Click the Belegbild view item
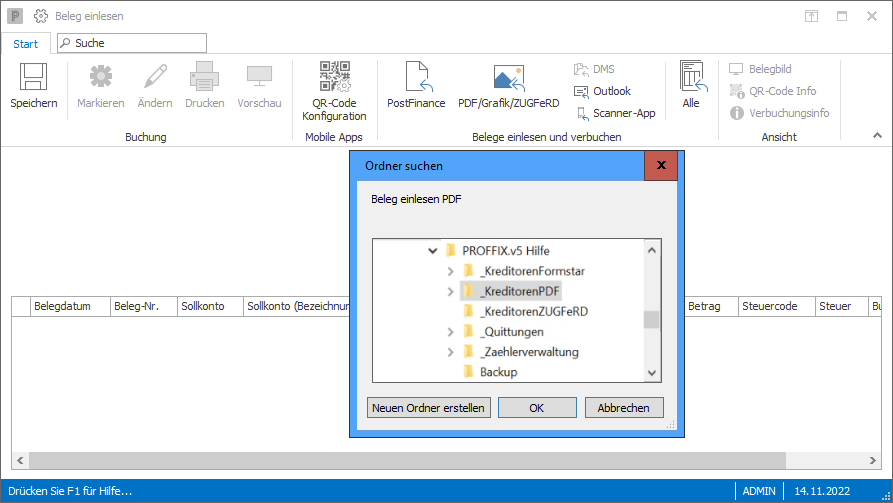 click(760, 69)
